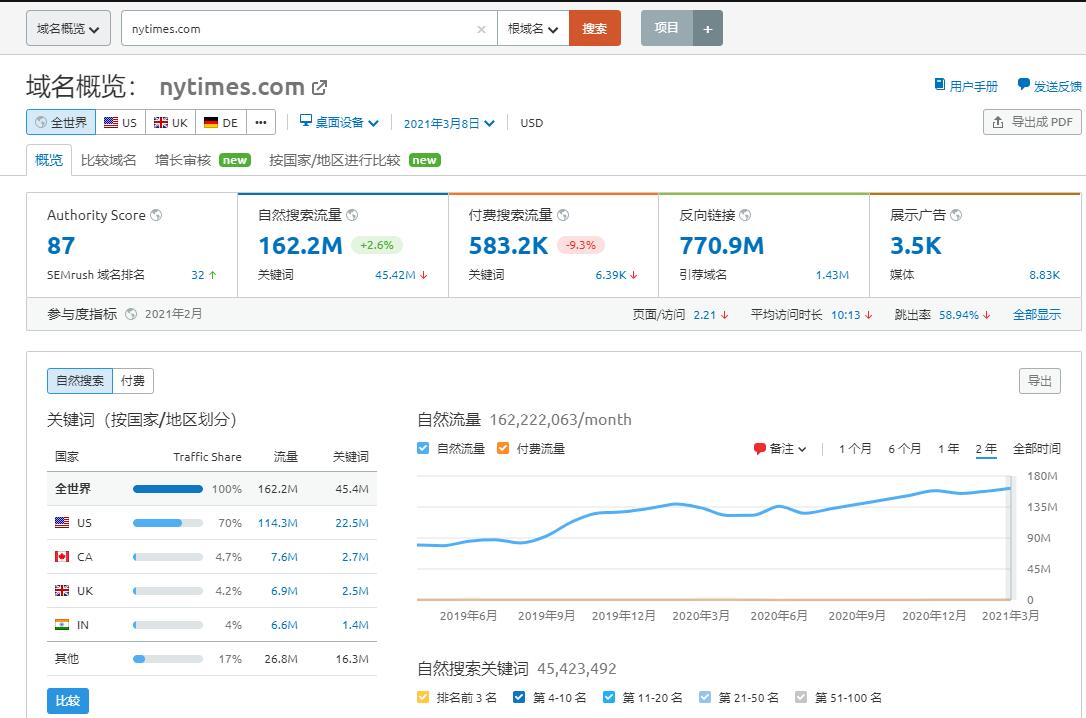Click the blue 比较 button
The image size is (1086, 718).
coord(68,701)
